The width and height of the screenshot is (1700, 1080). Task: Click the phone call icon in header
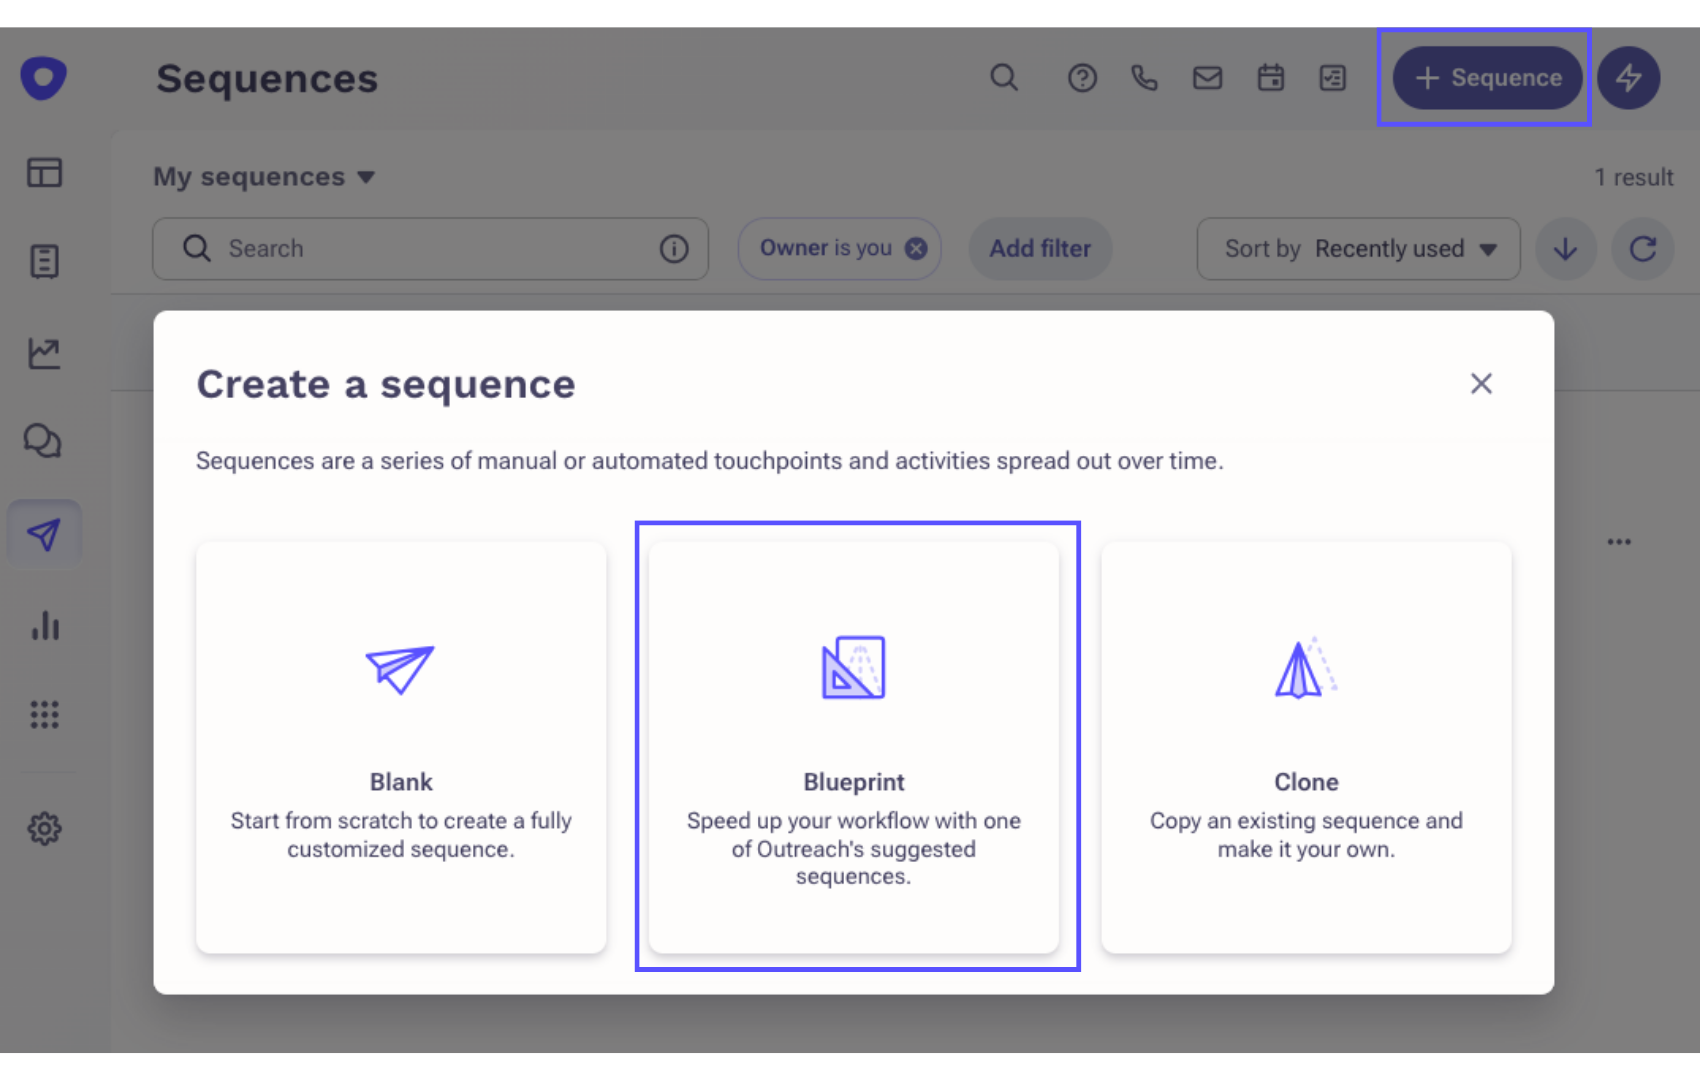point(1144,78)
